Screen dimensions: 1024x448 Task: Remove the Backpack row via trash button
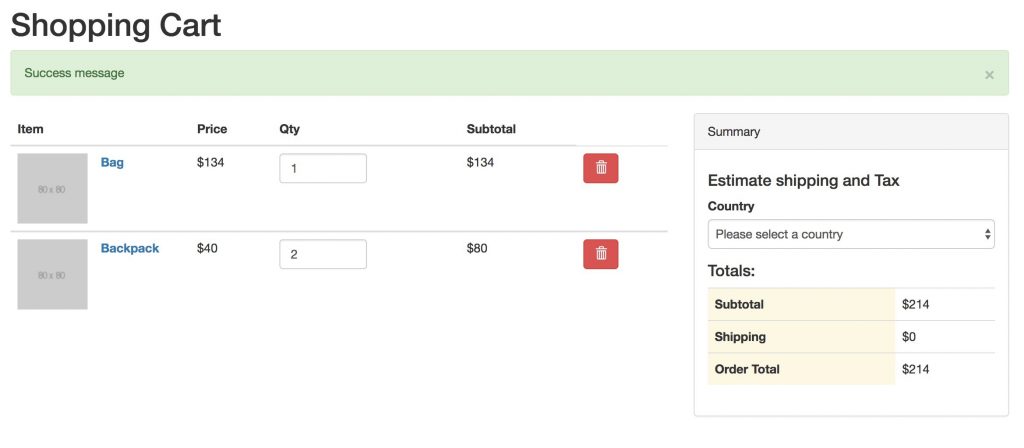[600, 253]
